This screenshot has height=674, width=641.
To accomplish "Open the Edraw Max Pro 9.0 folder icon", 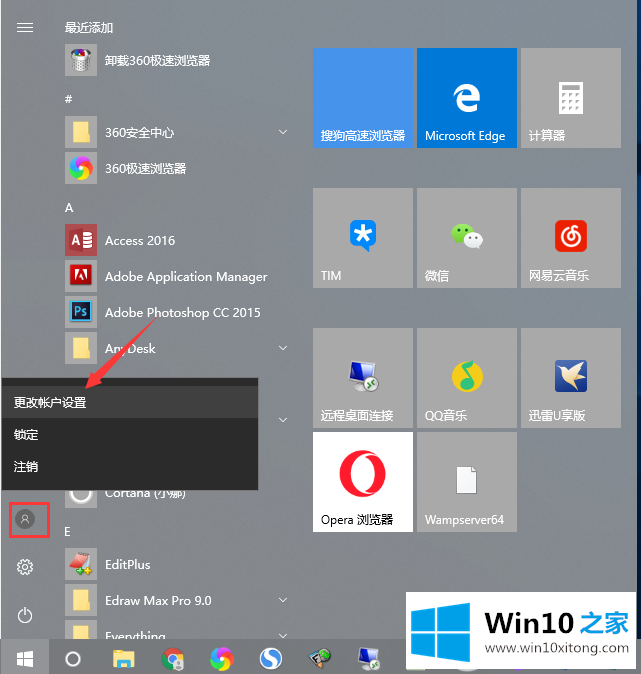I will pos(81,600).
